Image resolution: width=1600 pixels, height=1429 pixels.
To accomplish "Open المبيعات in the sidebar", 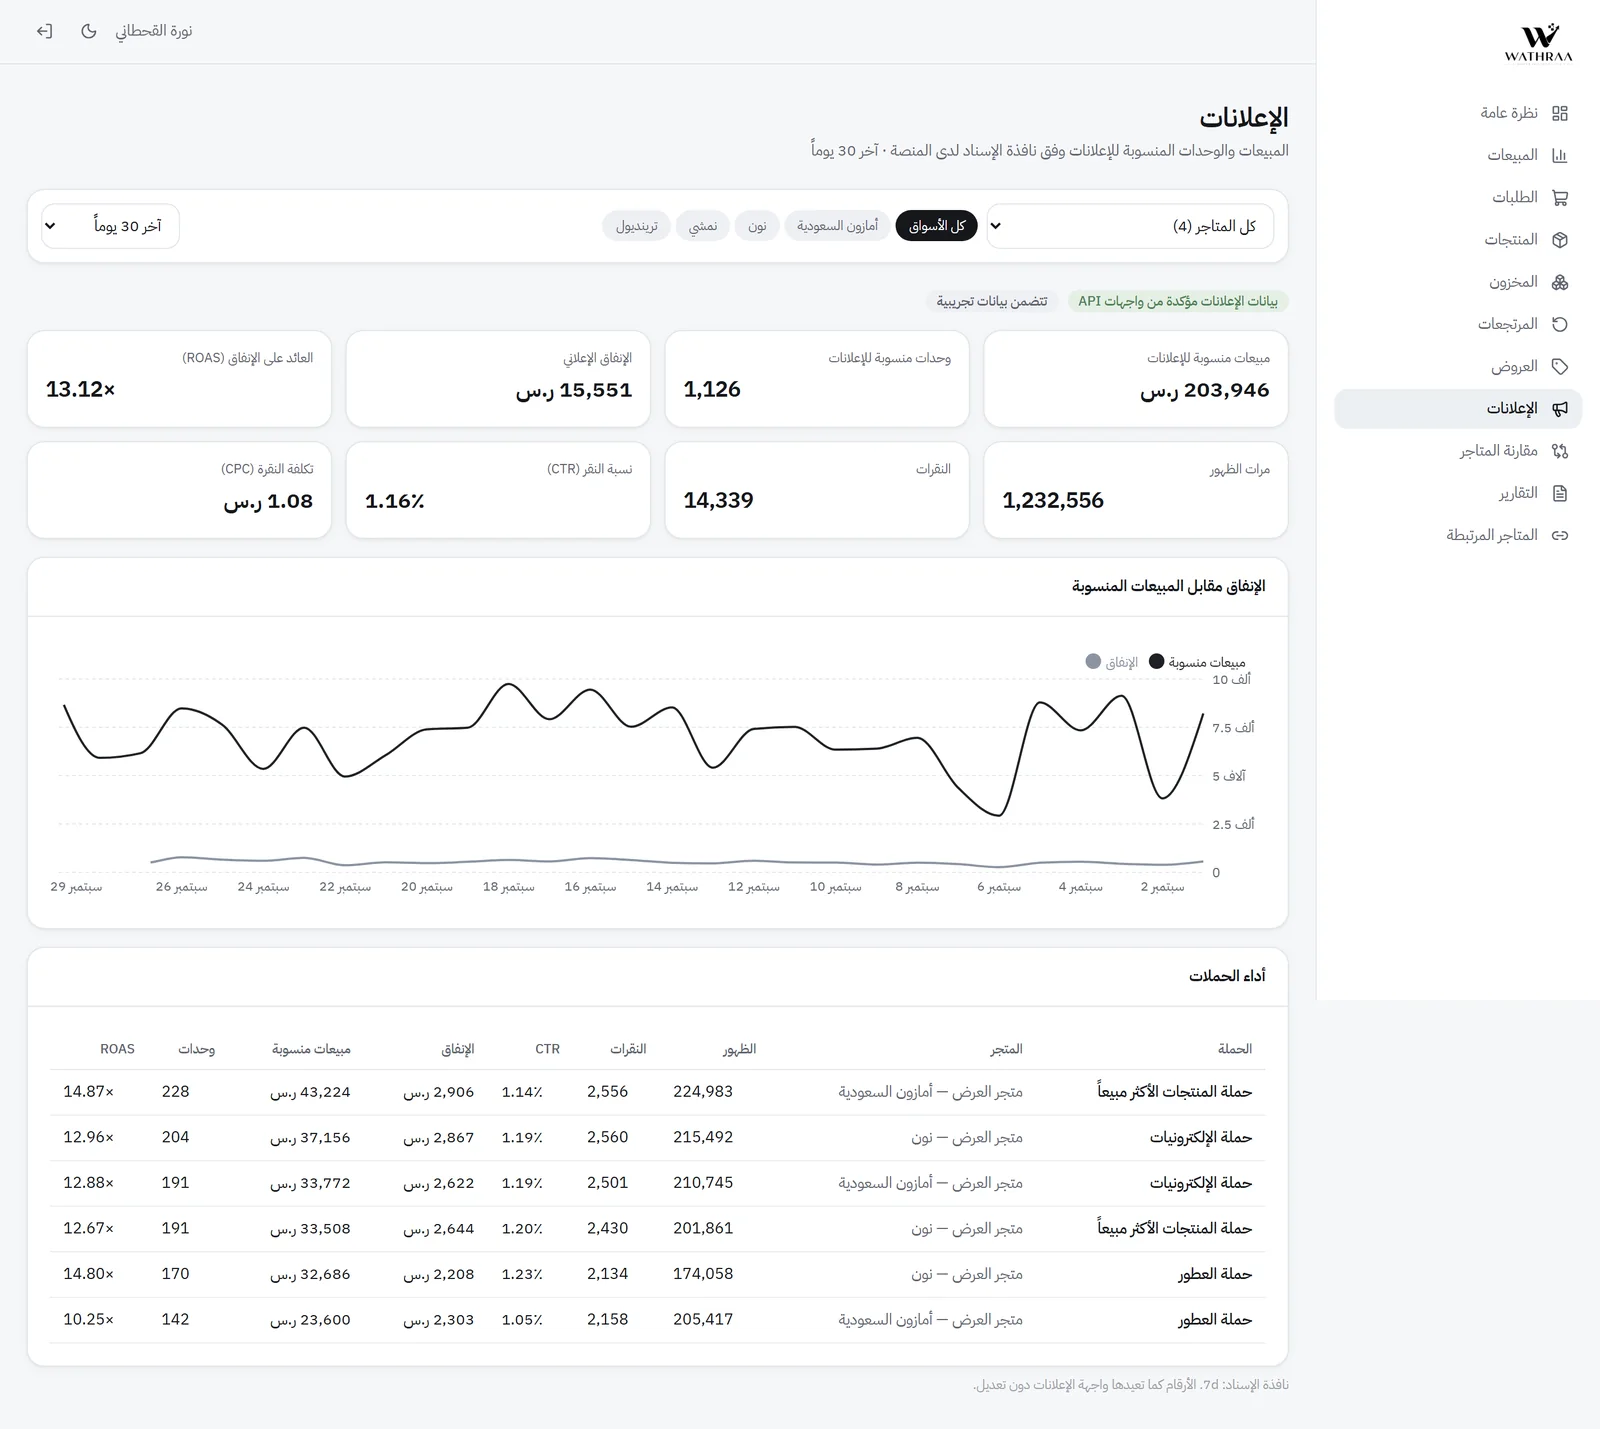I will pyautogui.click(x=1458, y=155).
